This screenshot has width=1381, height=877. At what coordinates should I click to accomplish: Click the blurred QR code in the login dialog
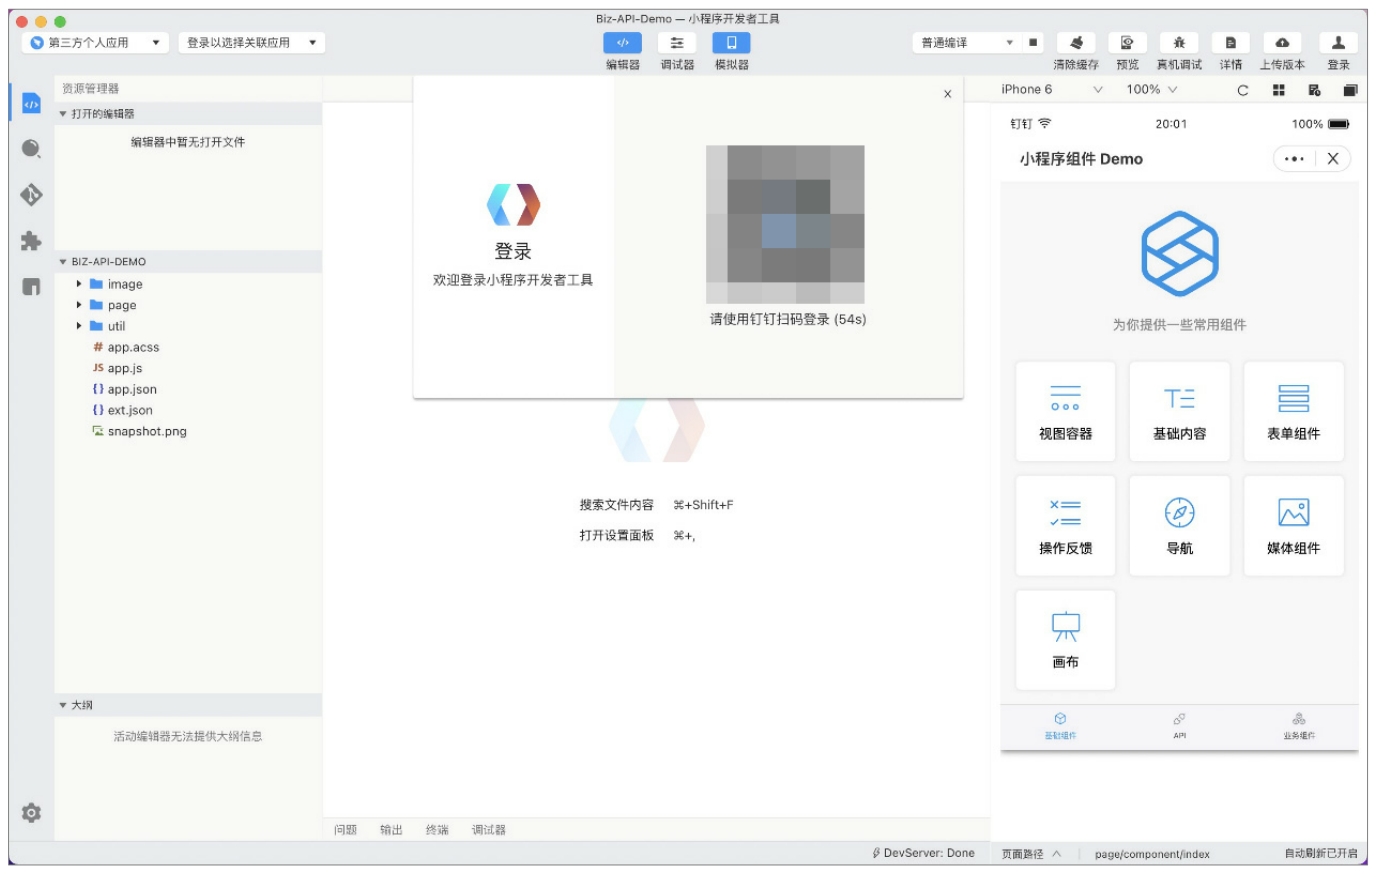(785, 224)
